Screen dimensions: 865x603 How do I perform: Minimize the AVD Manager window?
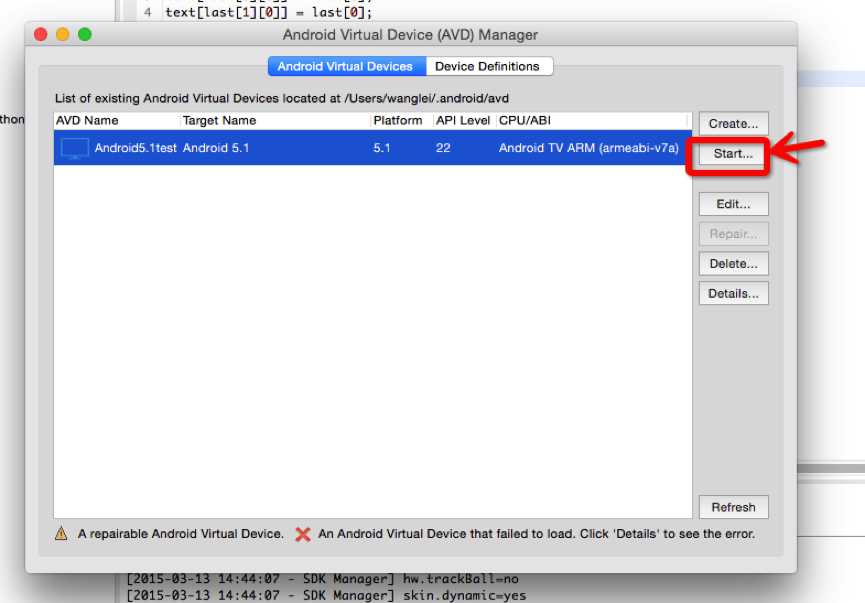pos(62,34)
